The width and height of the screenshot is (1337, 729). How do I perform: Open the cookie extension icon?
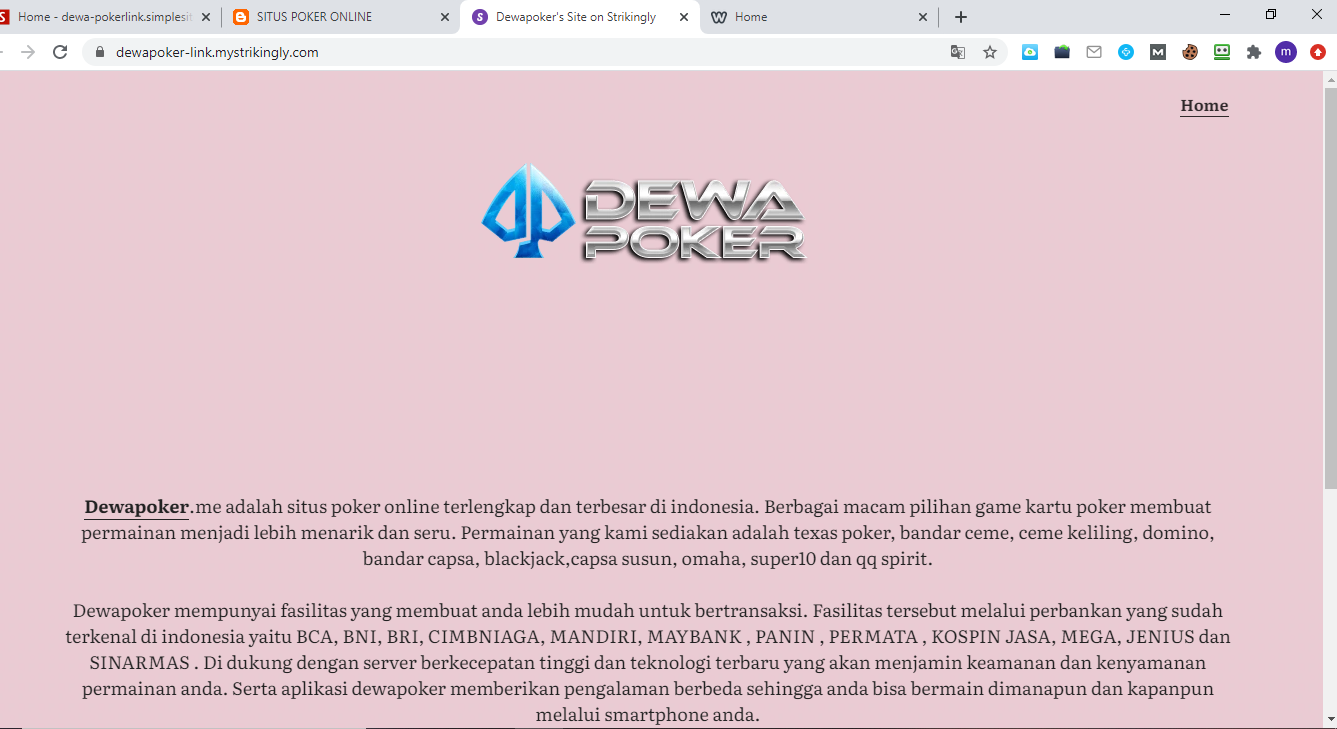(x=1189, y=52)
